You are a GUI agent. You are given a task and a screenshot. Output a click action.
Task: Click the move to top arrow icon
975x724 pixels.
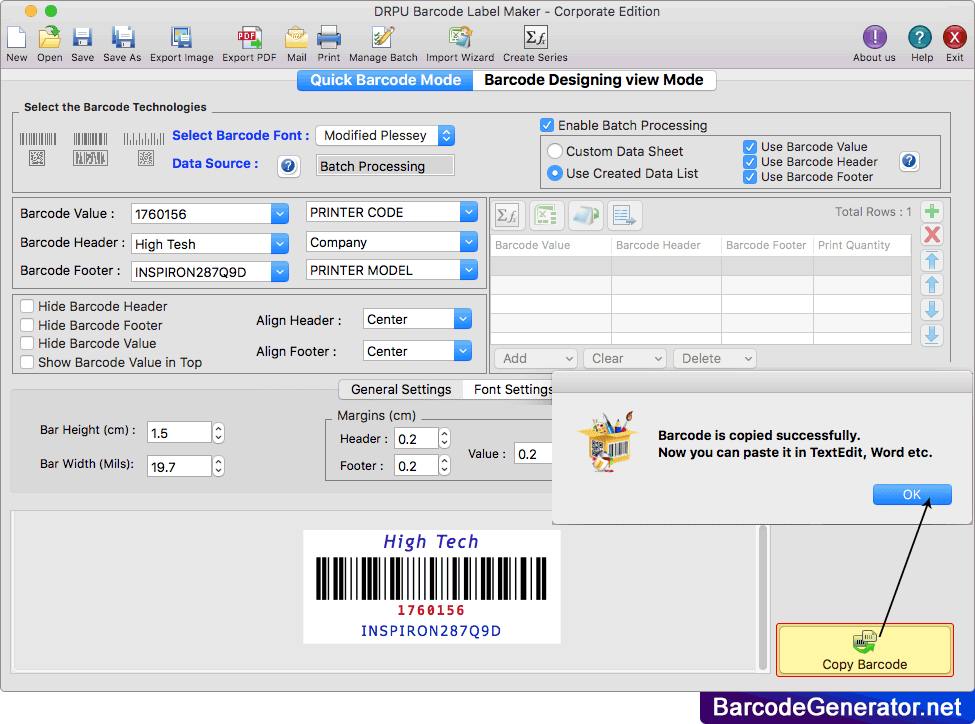[931, 261]
